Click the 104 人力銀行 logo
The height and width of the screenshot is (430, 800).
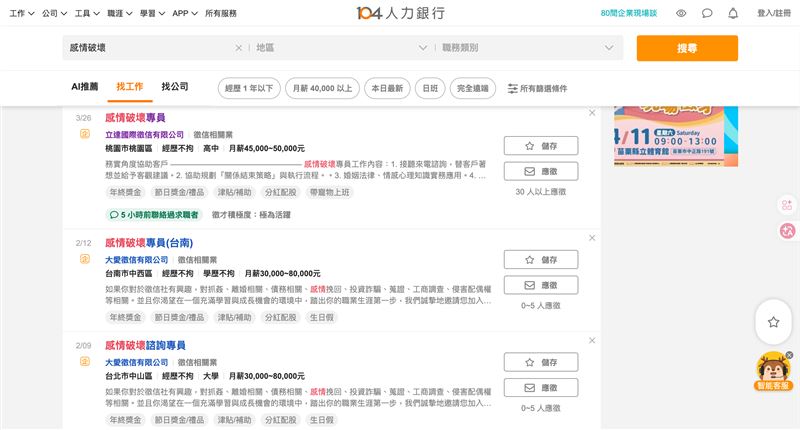click(400, 13)
